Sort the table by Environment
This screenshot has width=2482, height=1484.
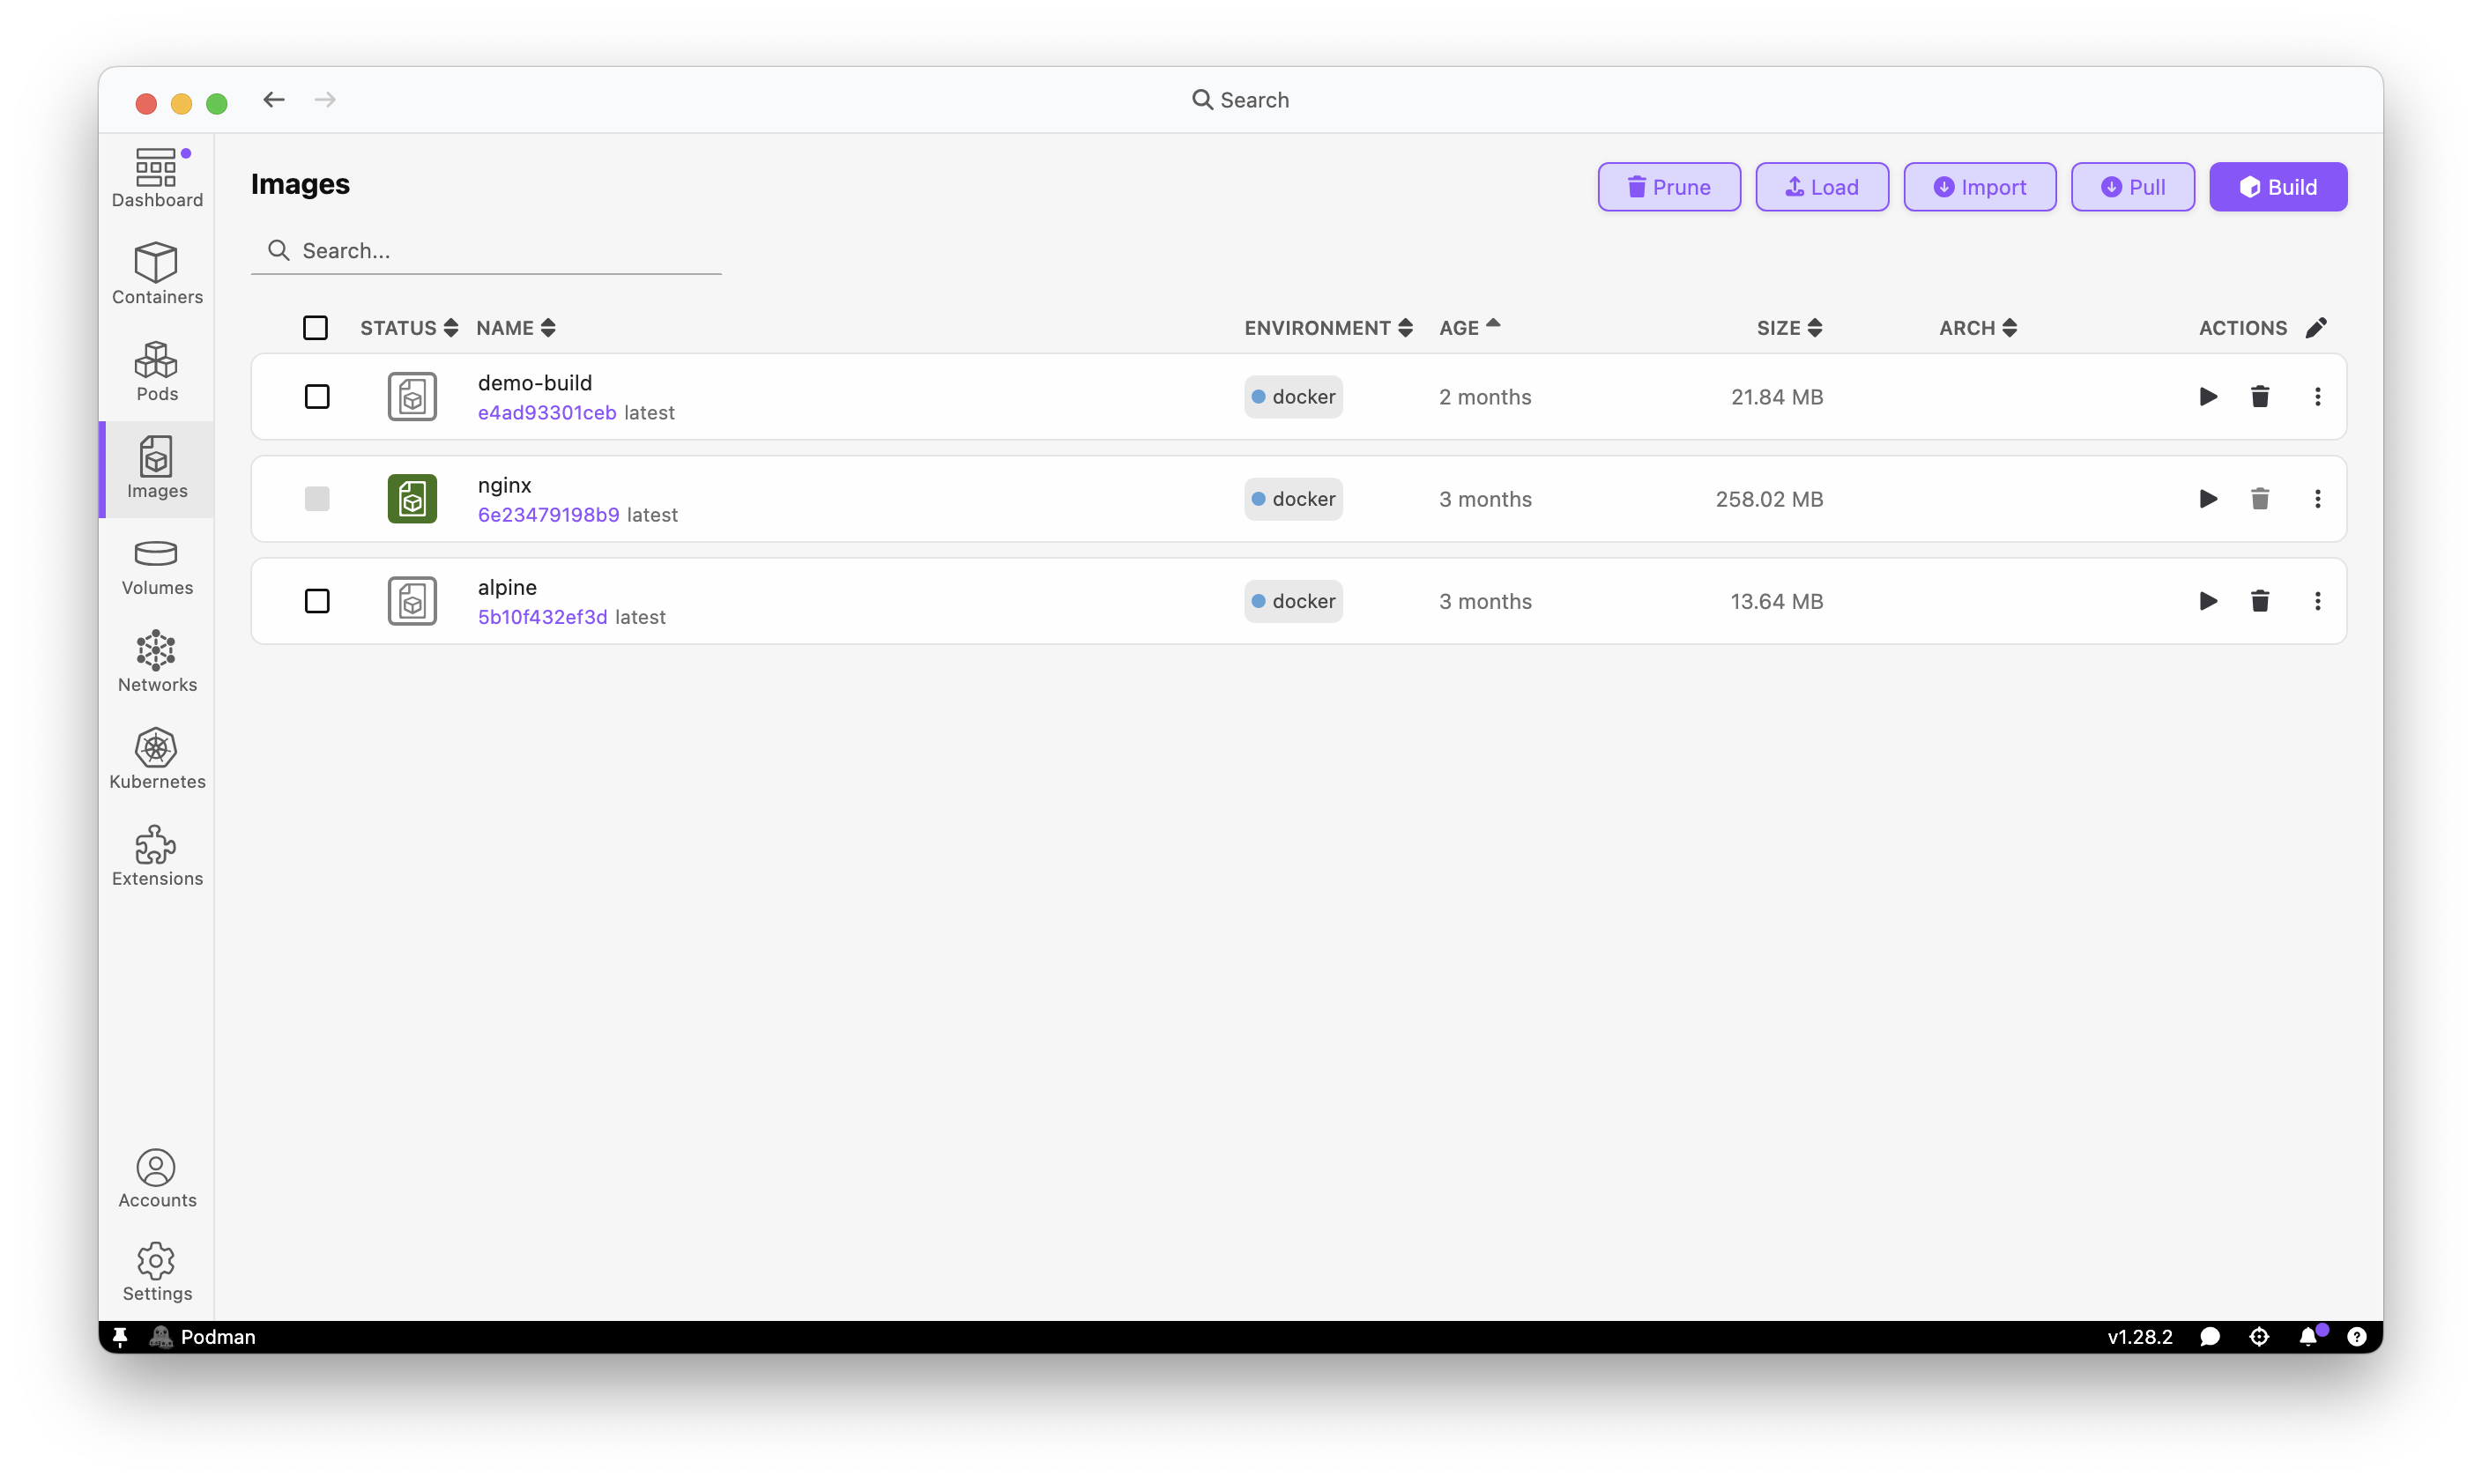tap(1328, 328)
